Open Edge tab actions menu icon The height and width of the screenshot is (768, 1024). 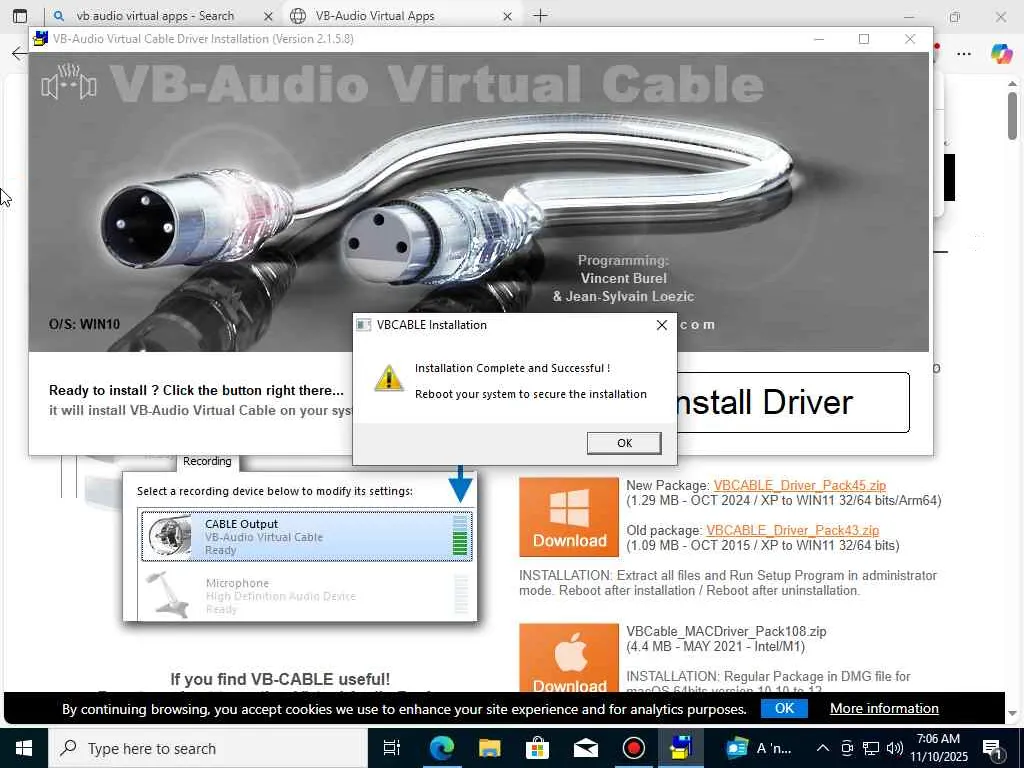click(x=20, y=16)
